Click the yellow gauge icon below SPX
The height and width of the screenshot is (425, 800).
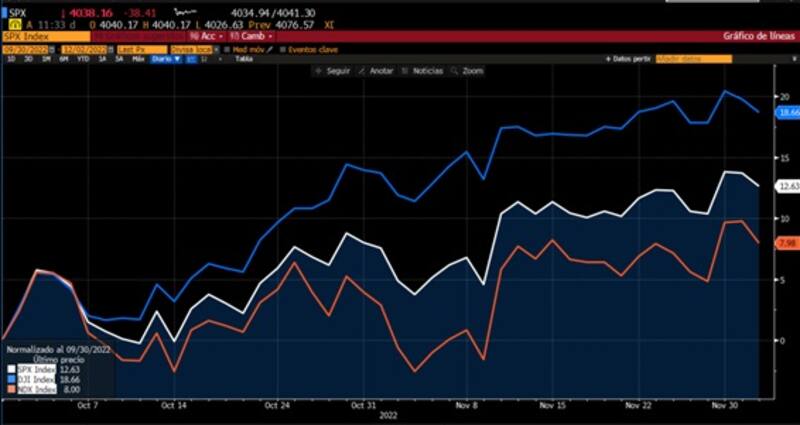(14, 23)
